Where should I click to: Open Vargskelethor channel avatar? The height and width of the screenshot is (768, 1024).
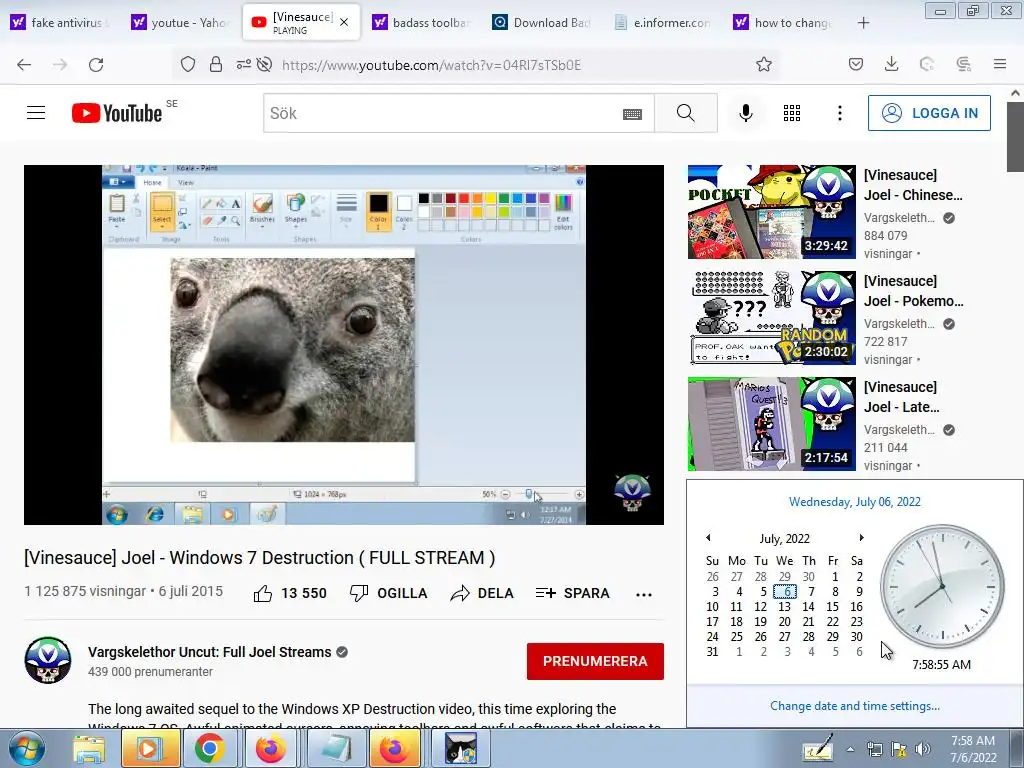[48, 660]
